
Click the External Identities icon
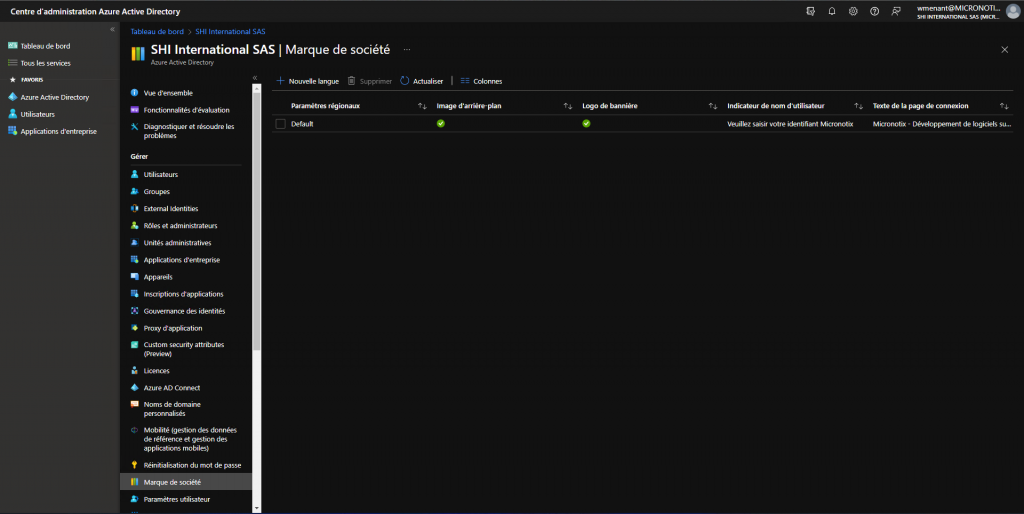pyautogui.click(x=135, y=208)
